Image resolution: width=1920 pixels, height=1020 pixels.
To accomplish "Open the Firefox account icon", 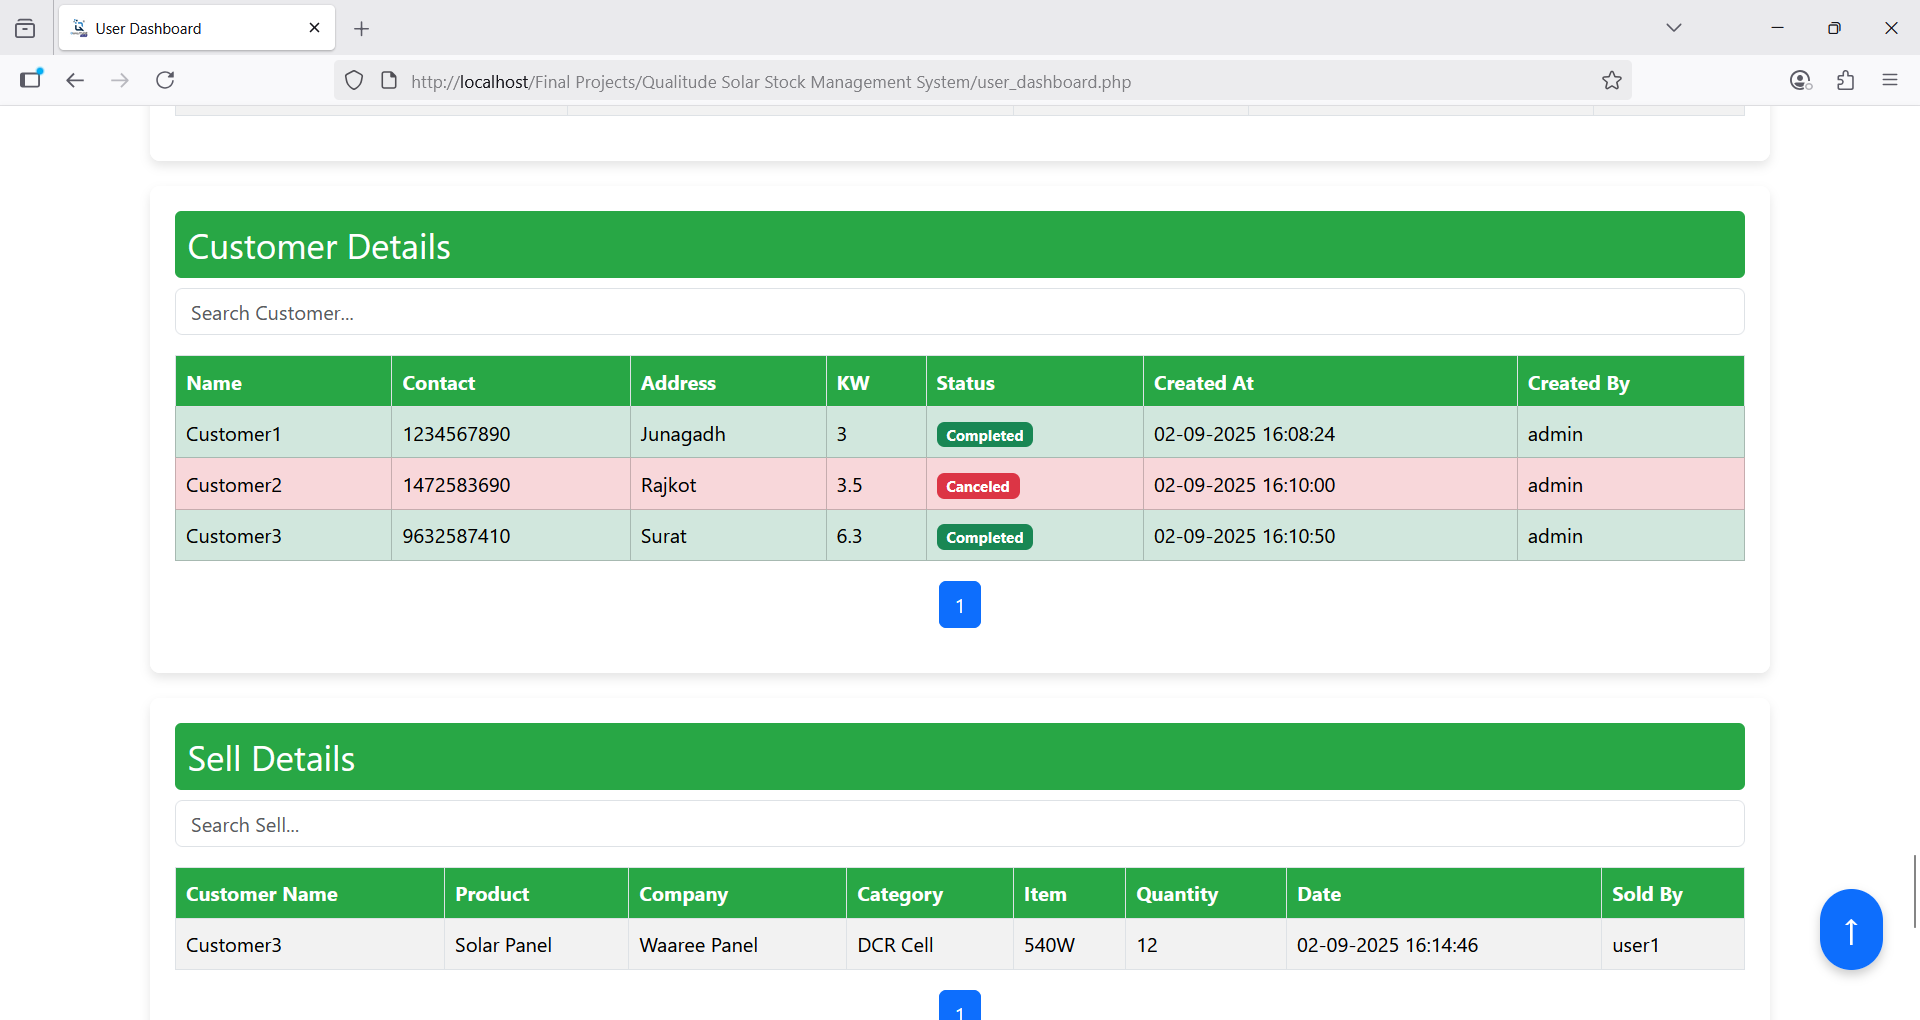I will [x=1800, y=80].
